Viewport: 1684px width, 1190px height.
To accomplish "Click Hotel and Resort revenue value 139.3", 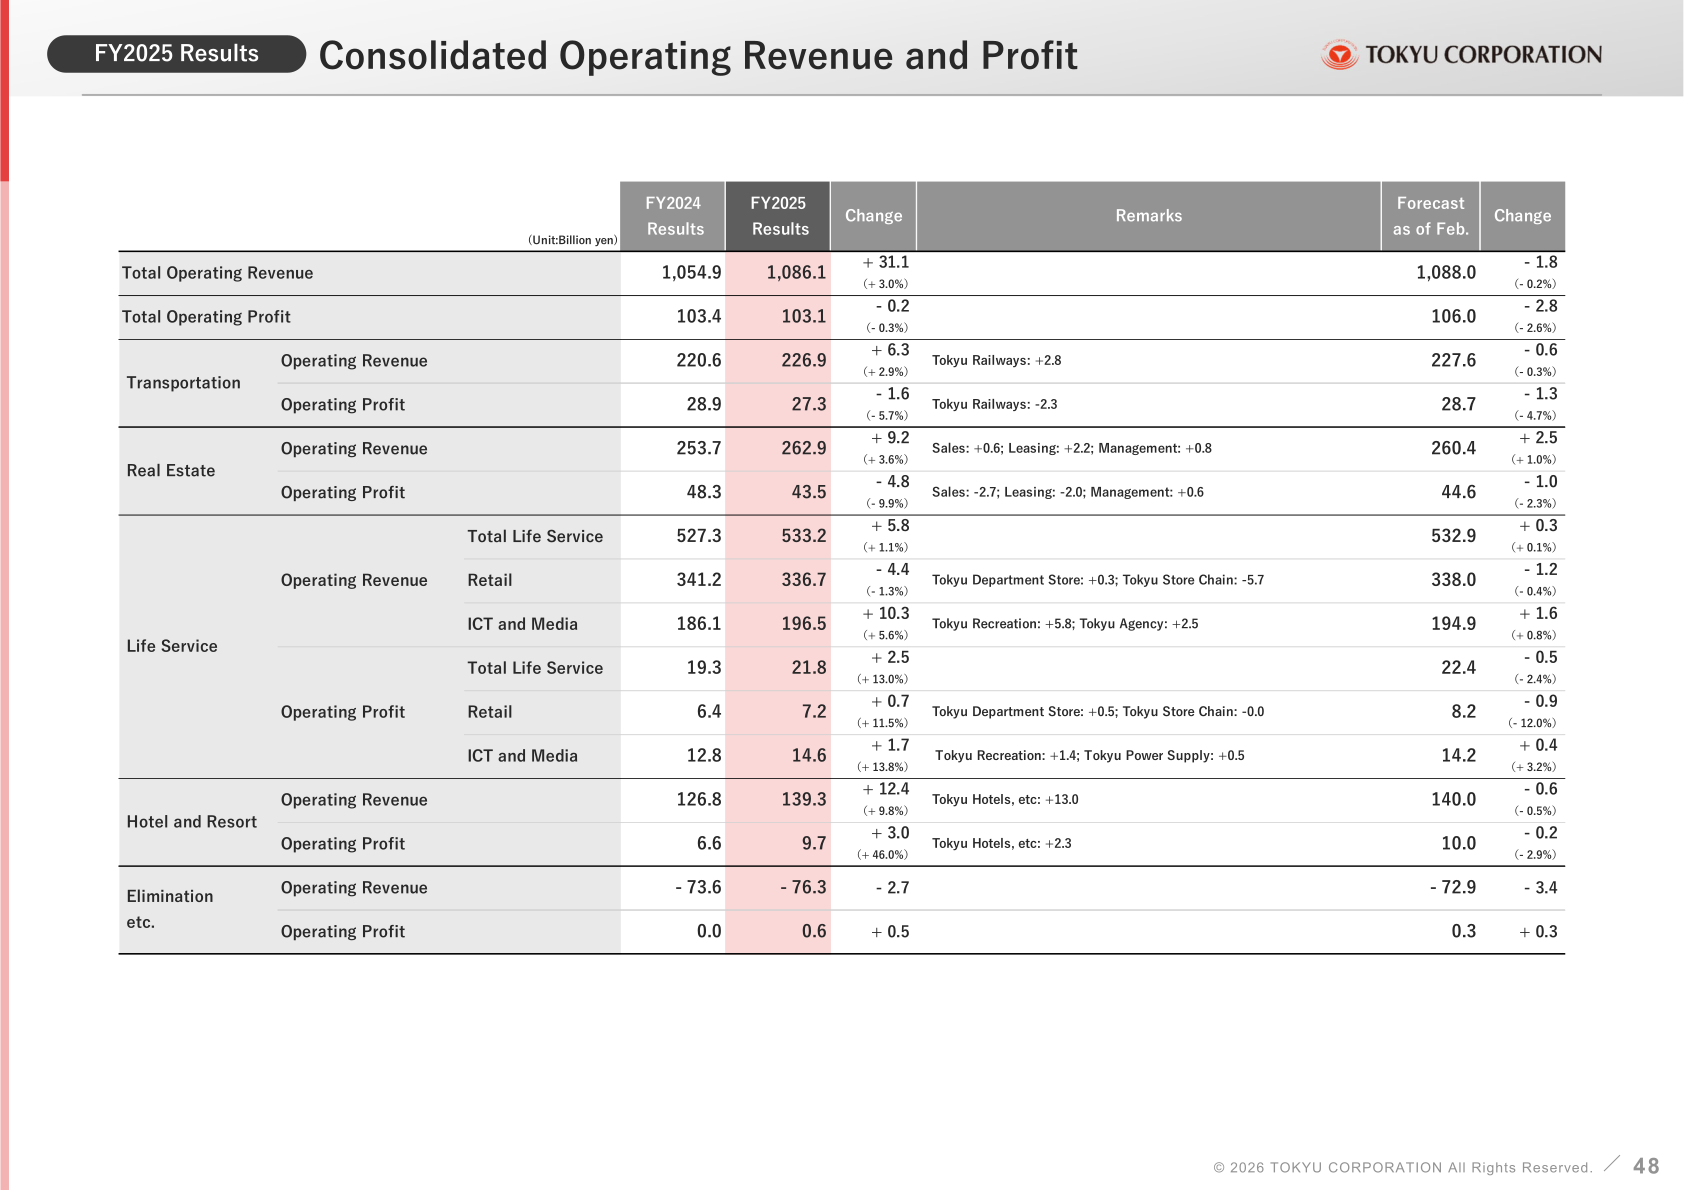I will point(804,801).
